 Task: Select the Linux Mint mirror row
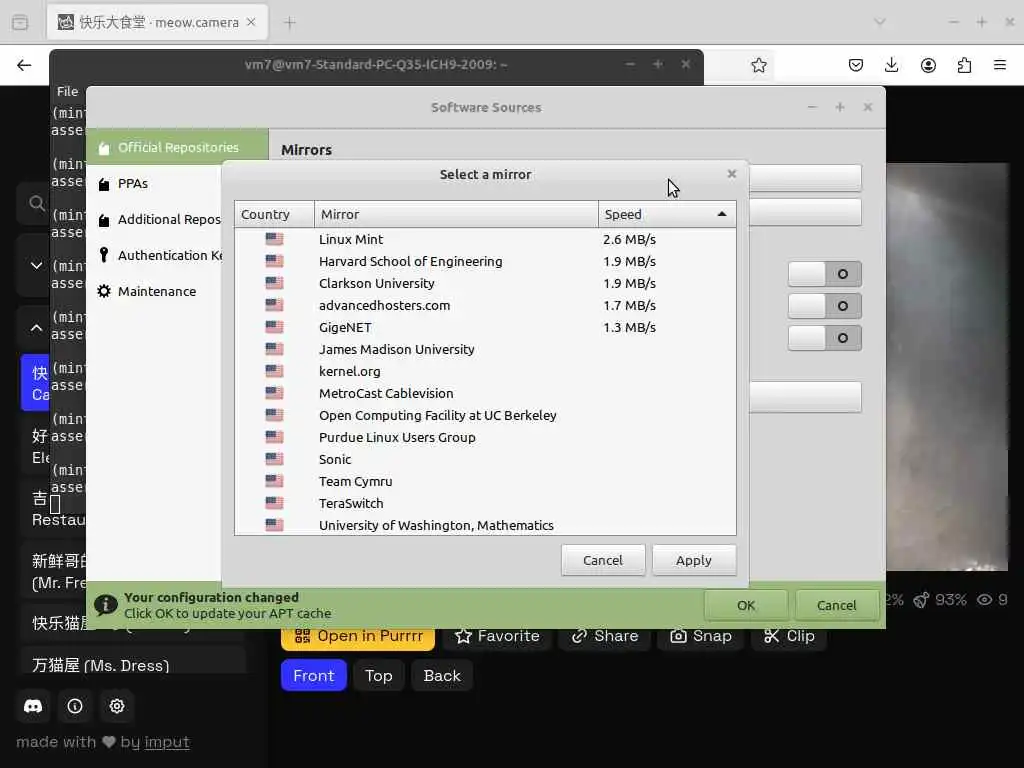pos(485,239)
